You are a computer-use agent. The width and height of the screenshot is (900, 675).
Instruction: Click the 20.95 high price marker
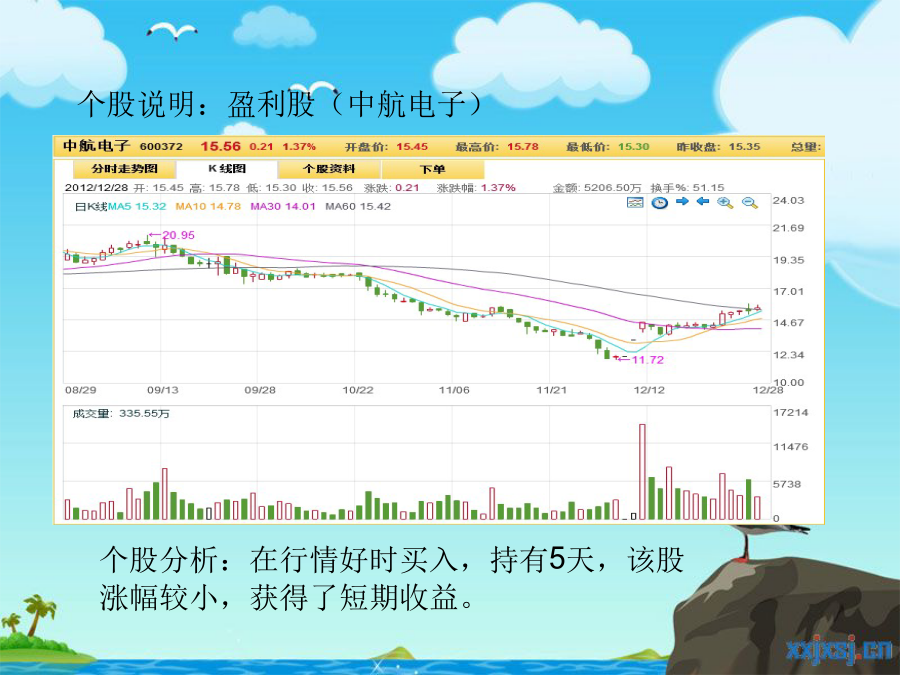coord(179,235)
